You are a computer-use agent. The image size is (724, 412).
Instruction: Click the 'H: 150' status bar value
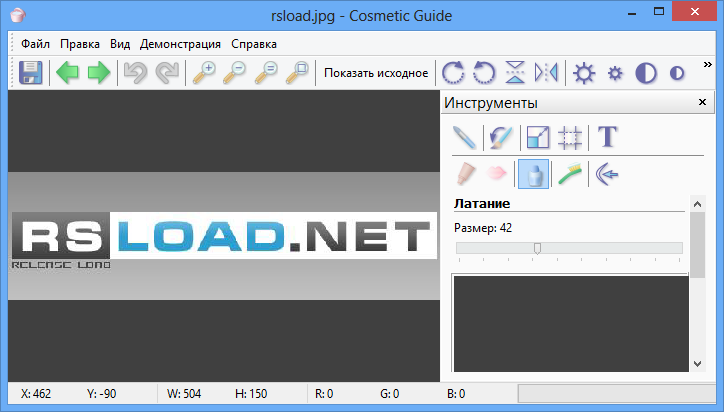251,394
